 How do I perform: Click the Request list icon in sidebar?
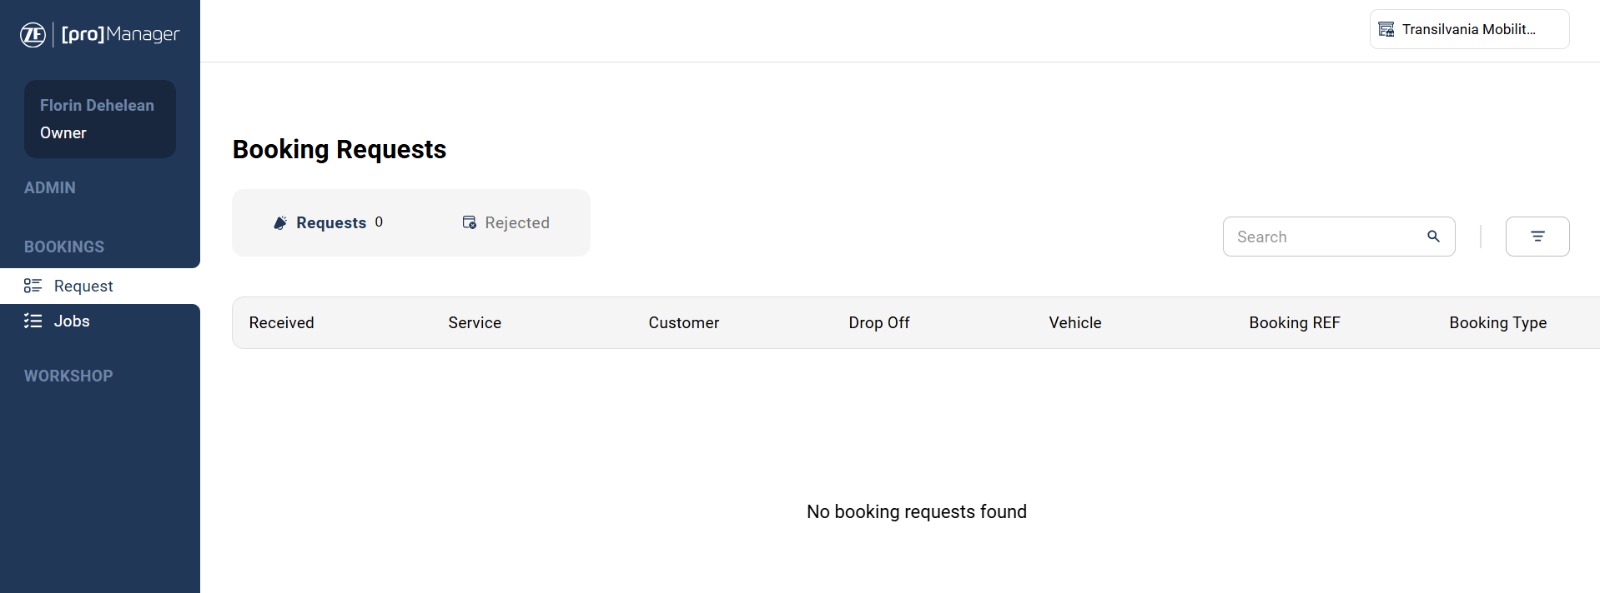[33, 286]
